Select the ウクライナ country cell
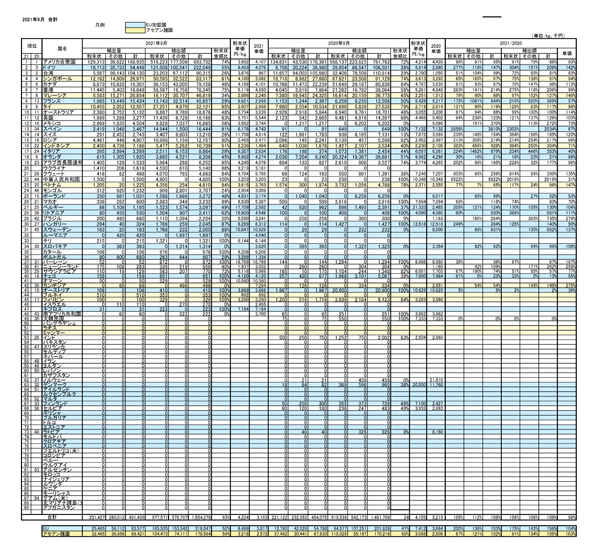 coord(62,168)
